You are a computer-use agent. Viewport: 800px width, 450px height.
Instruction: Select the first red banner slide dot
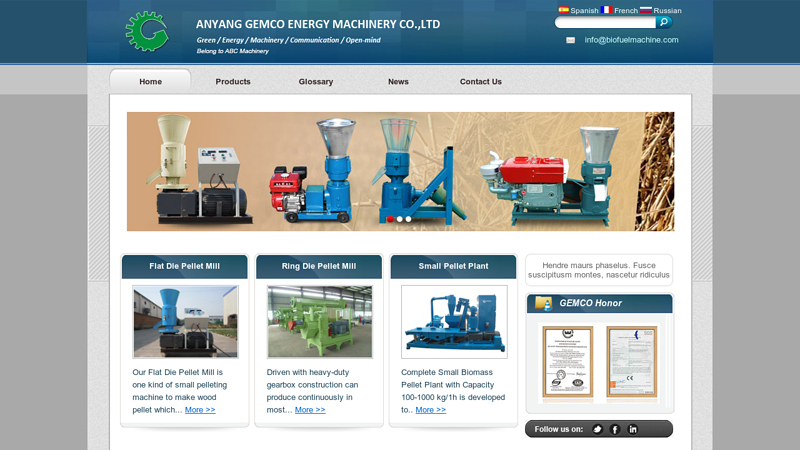click(390, 219)
